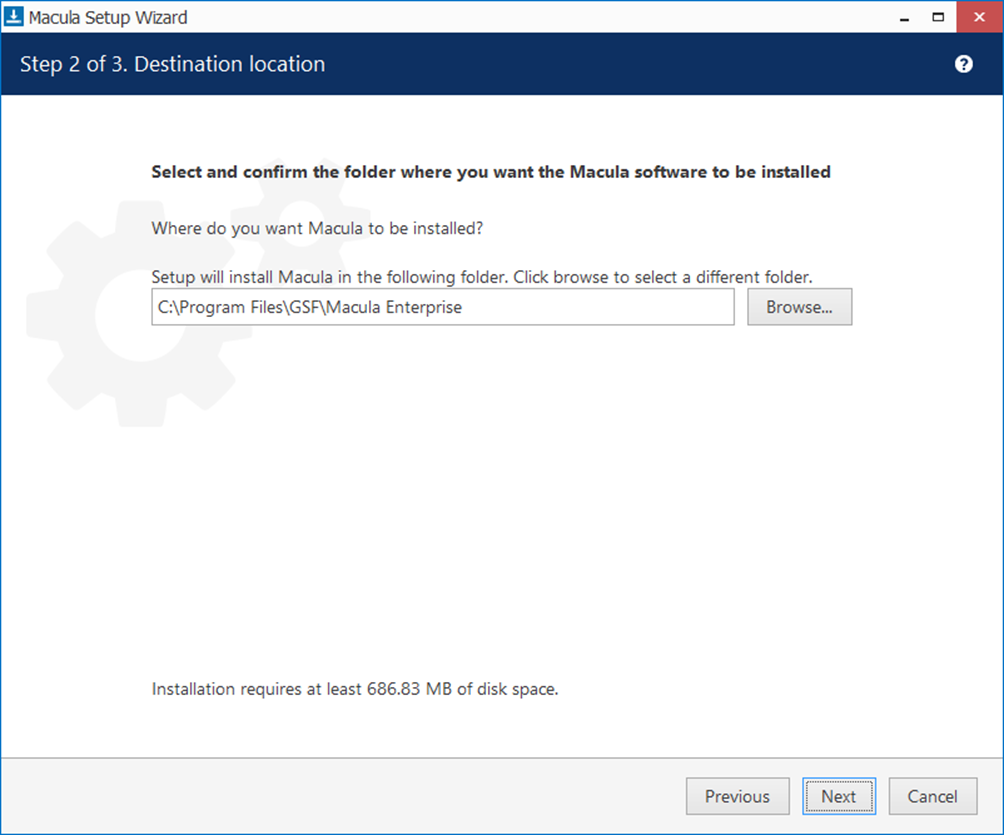Screen dimensions: 1004x835
Task: Proceed by pressing Next
Action: tap(838, 796)
